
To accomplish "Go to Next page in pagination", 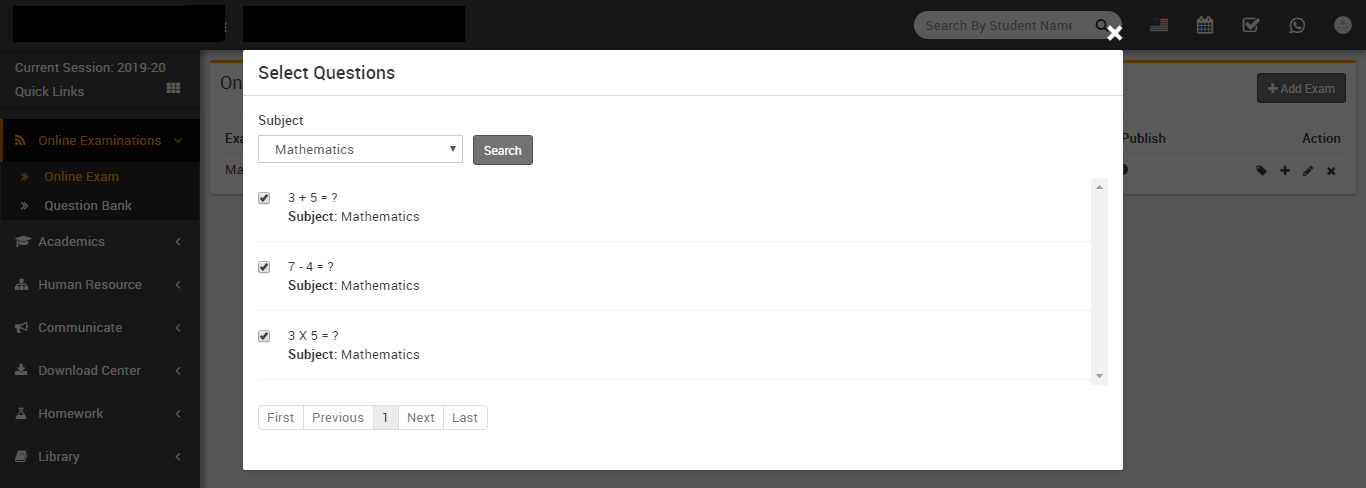I will tap(421, 417).
